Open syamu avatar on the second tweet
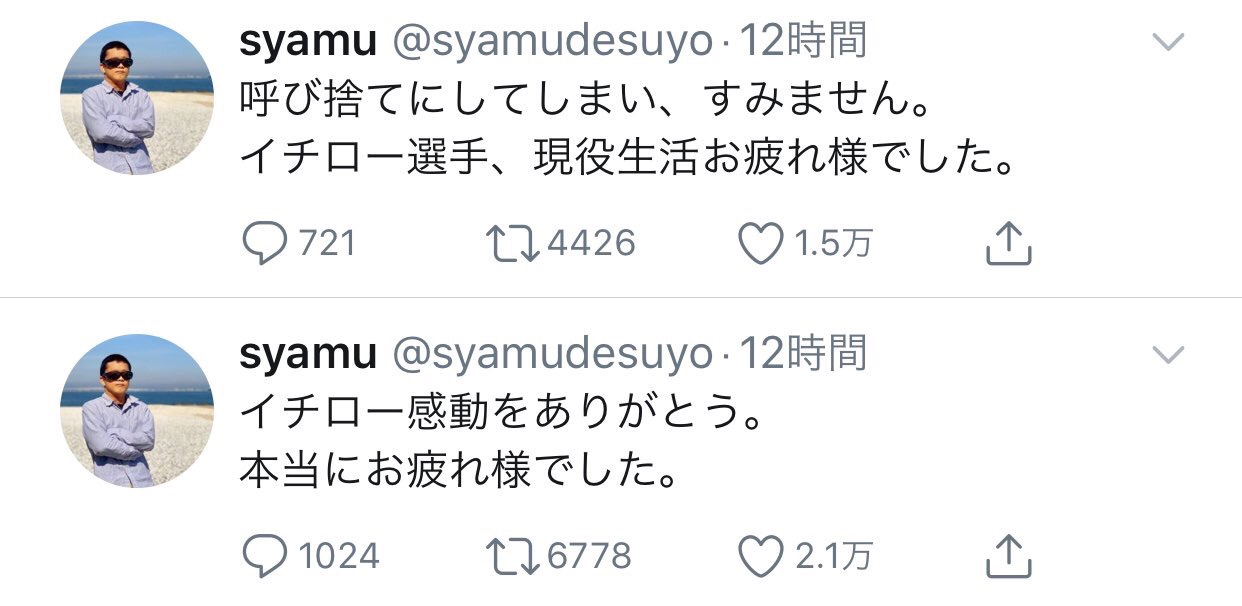The height and width of the screenshot is (606, 1242). pos(137,411)
